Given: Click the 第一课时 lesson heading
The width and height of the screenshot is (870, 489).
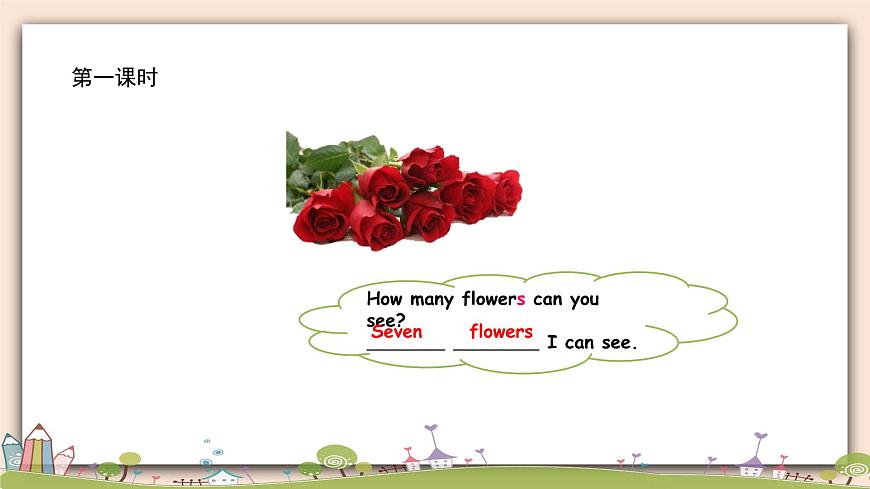Looking at the screenshot, I should [115, 77].
